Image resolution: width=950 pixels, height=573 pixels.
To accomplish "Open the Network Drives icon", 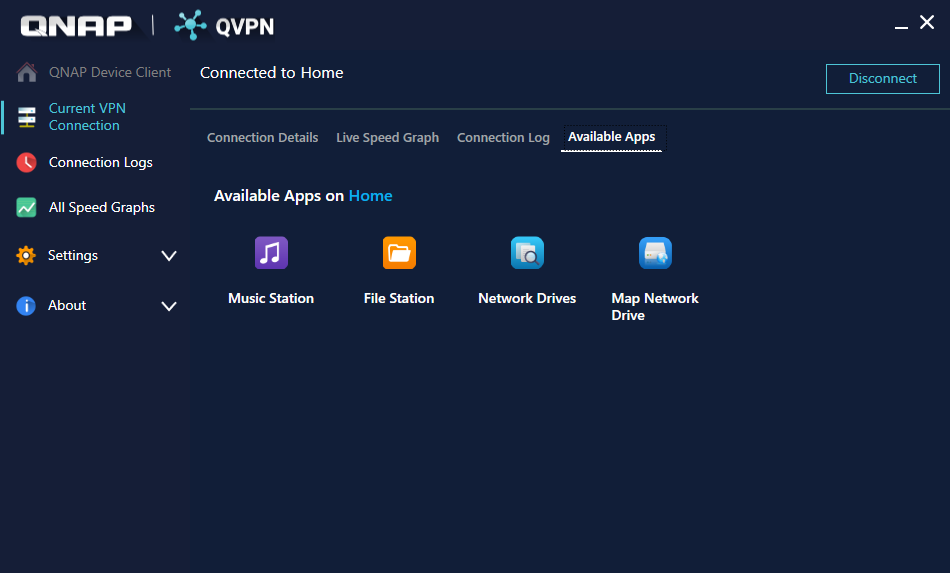I will point(527,253).
